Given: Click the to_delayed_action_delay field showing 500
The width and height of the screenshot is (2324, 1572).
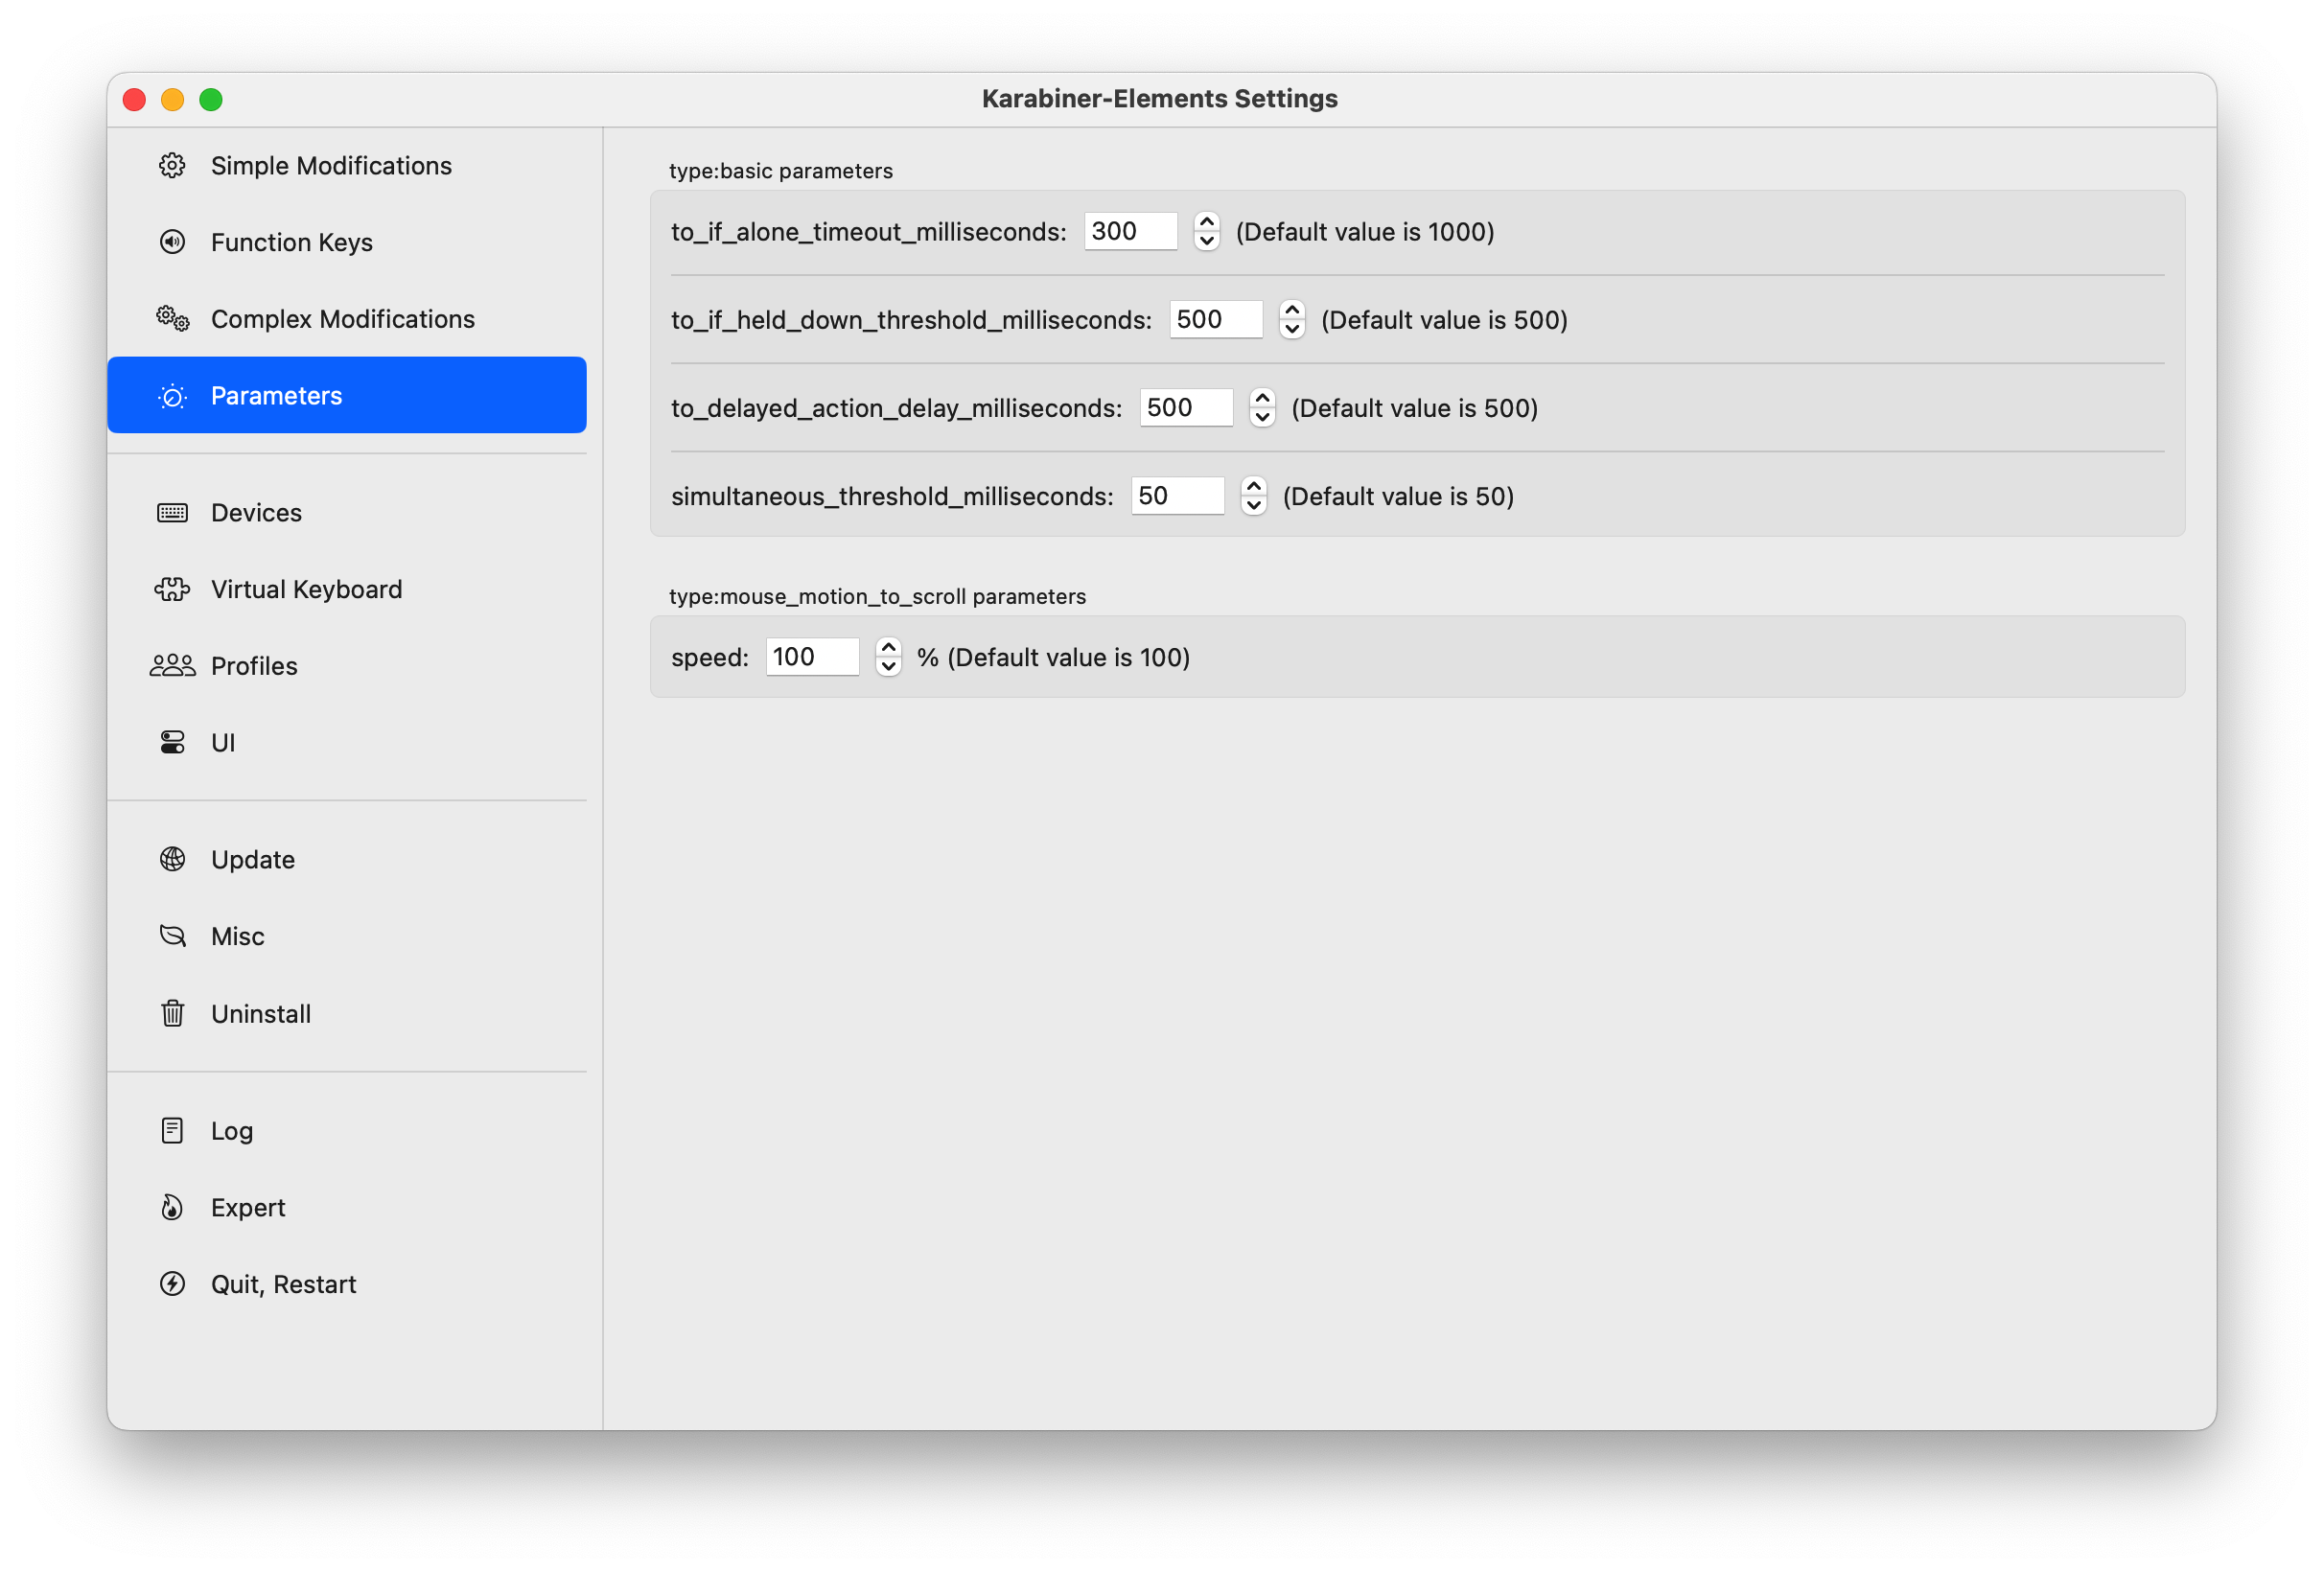Looking at the screenshot, I should tap(1185, 408).
